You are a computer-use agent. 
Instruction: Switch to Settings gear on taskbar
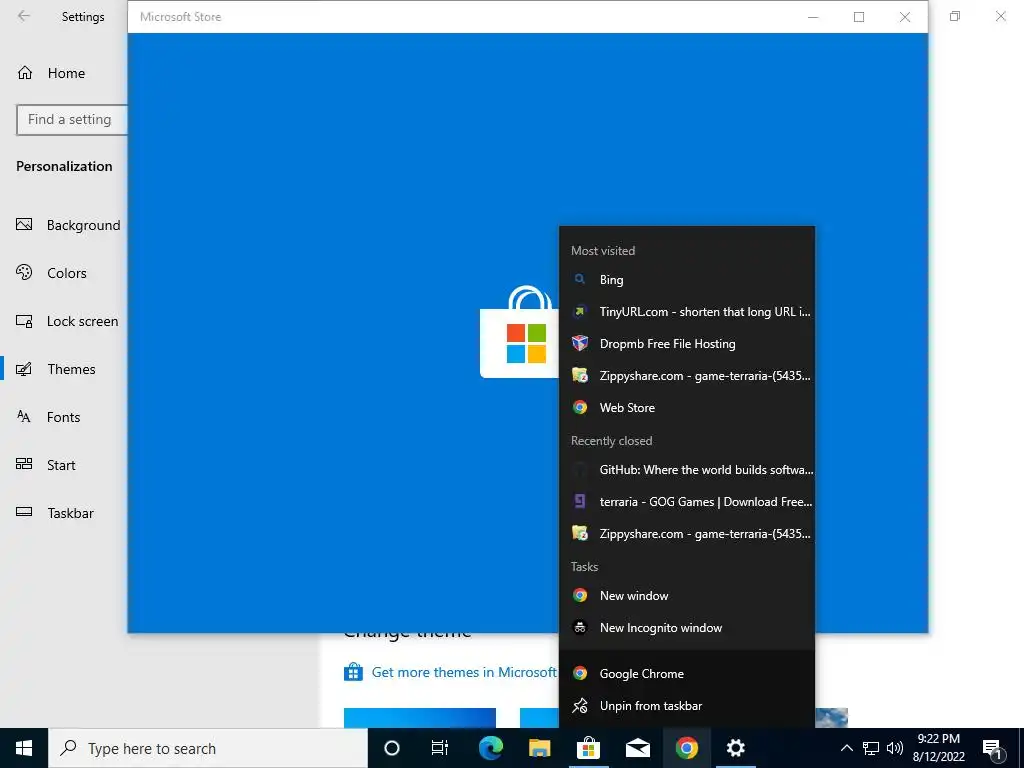[x=735, y=748]
